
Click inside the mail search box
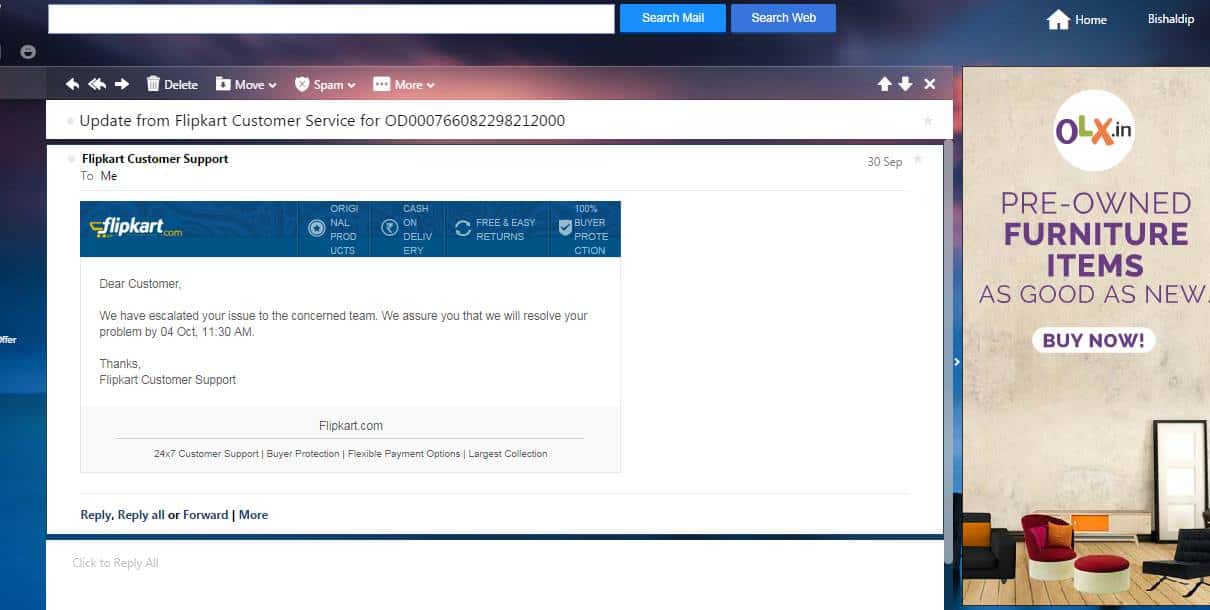(331, 19)
